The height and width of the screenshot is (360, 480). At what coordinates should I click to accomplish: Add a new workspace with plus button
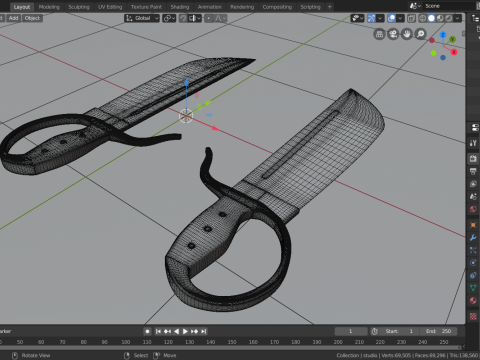[x=329, y=7]
